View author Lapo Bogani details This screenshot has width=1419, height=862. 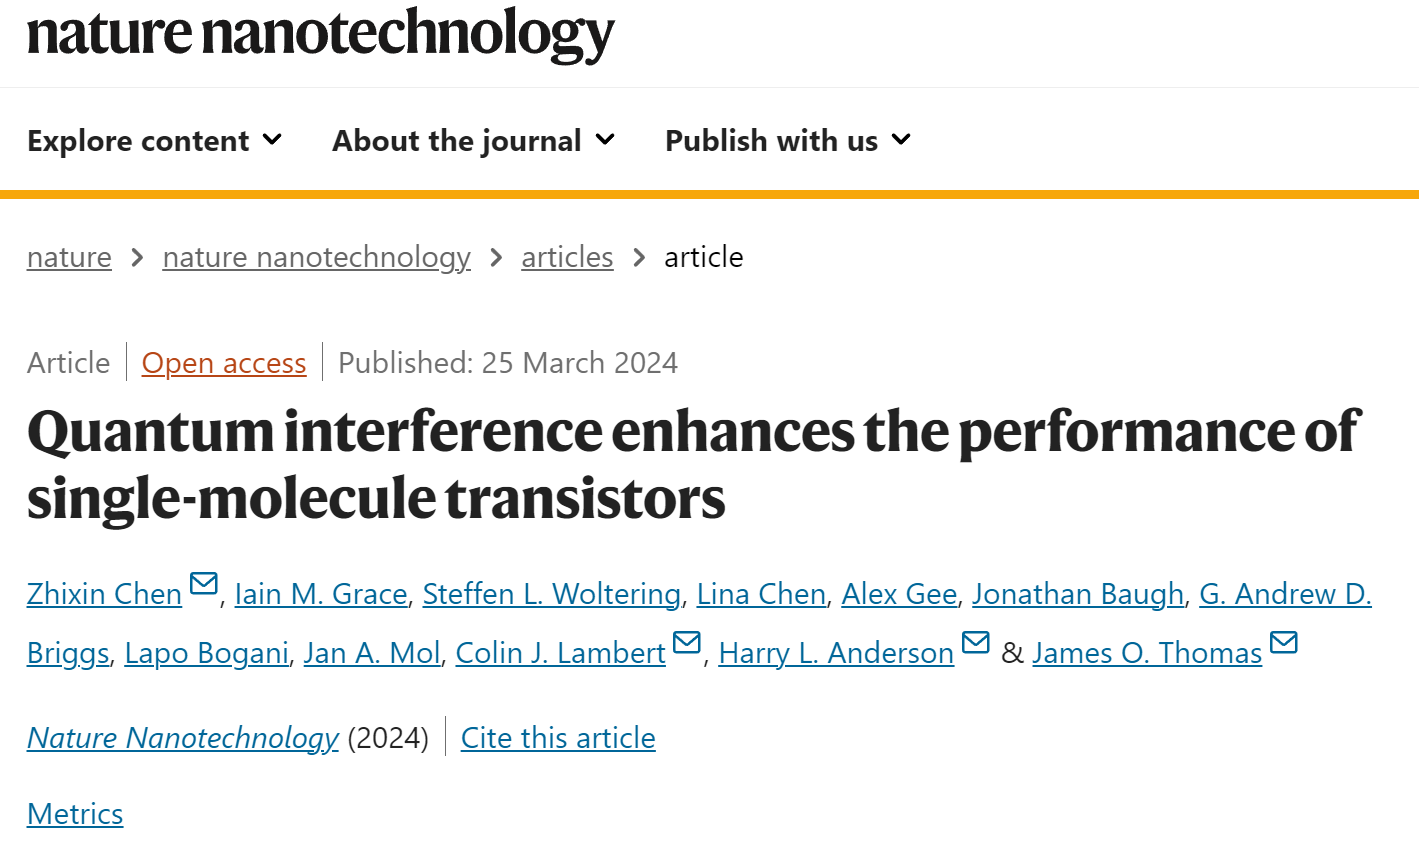pyautogui.click(x=207, y=653)
